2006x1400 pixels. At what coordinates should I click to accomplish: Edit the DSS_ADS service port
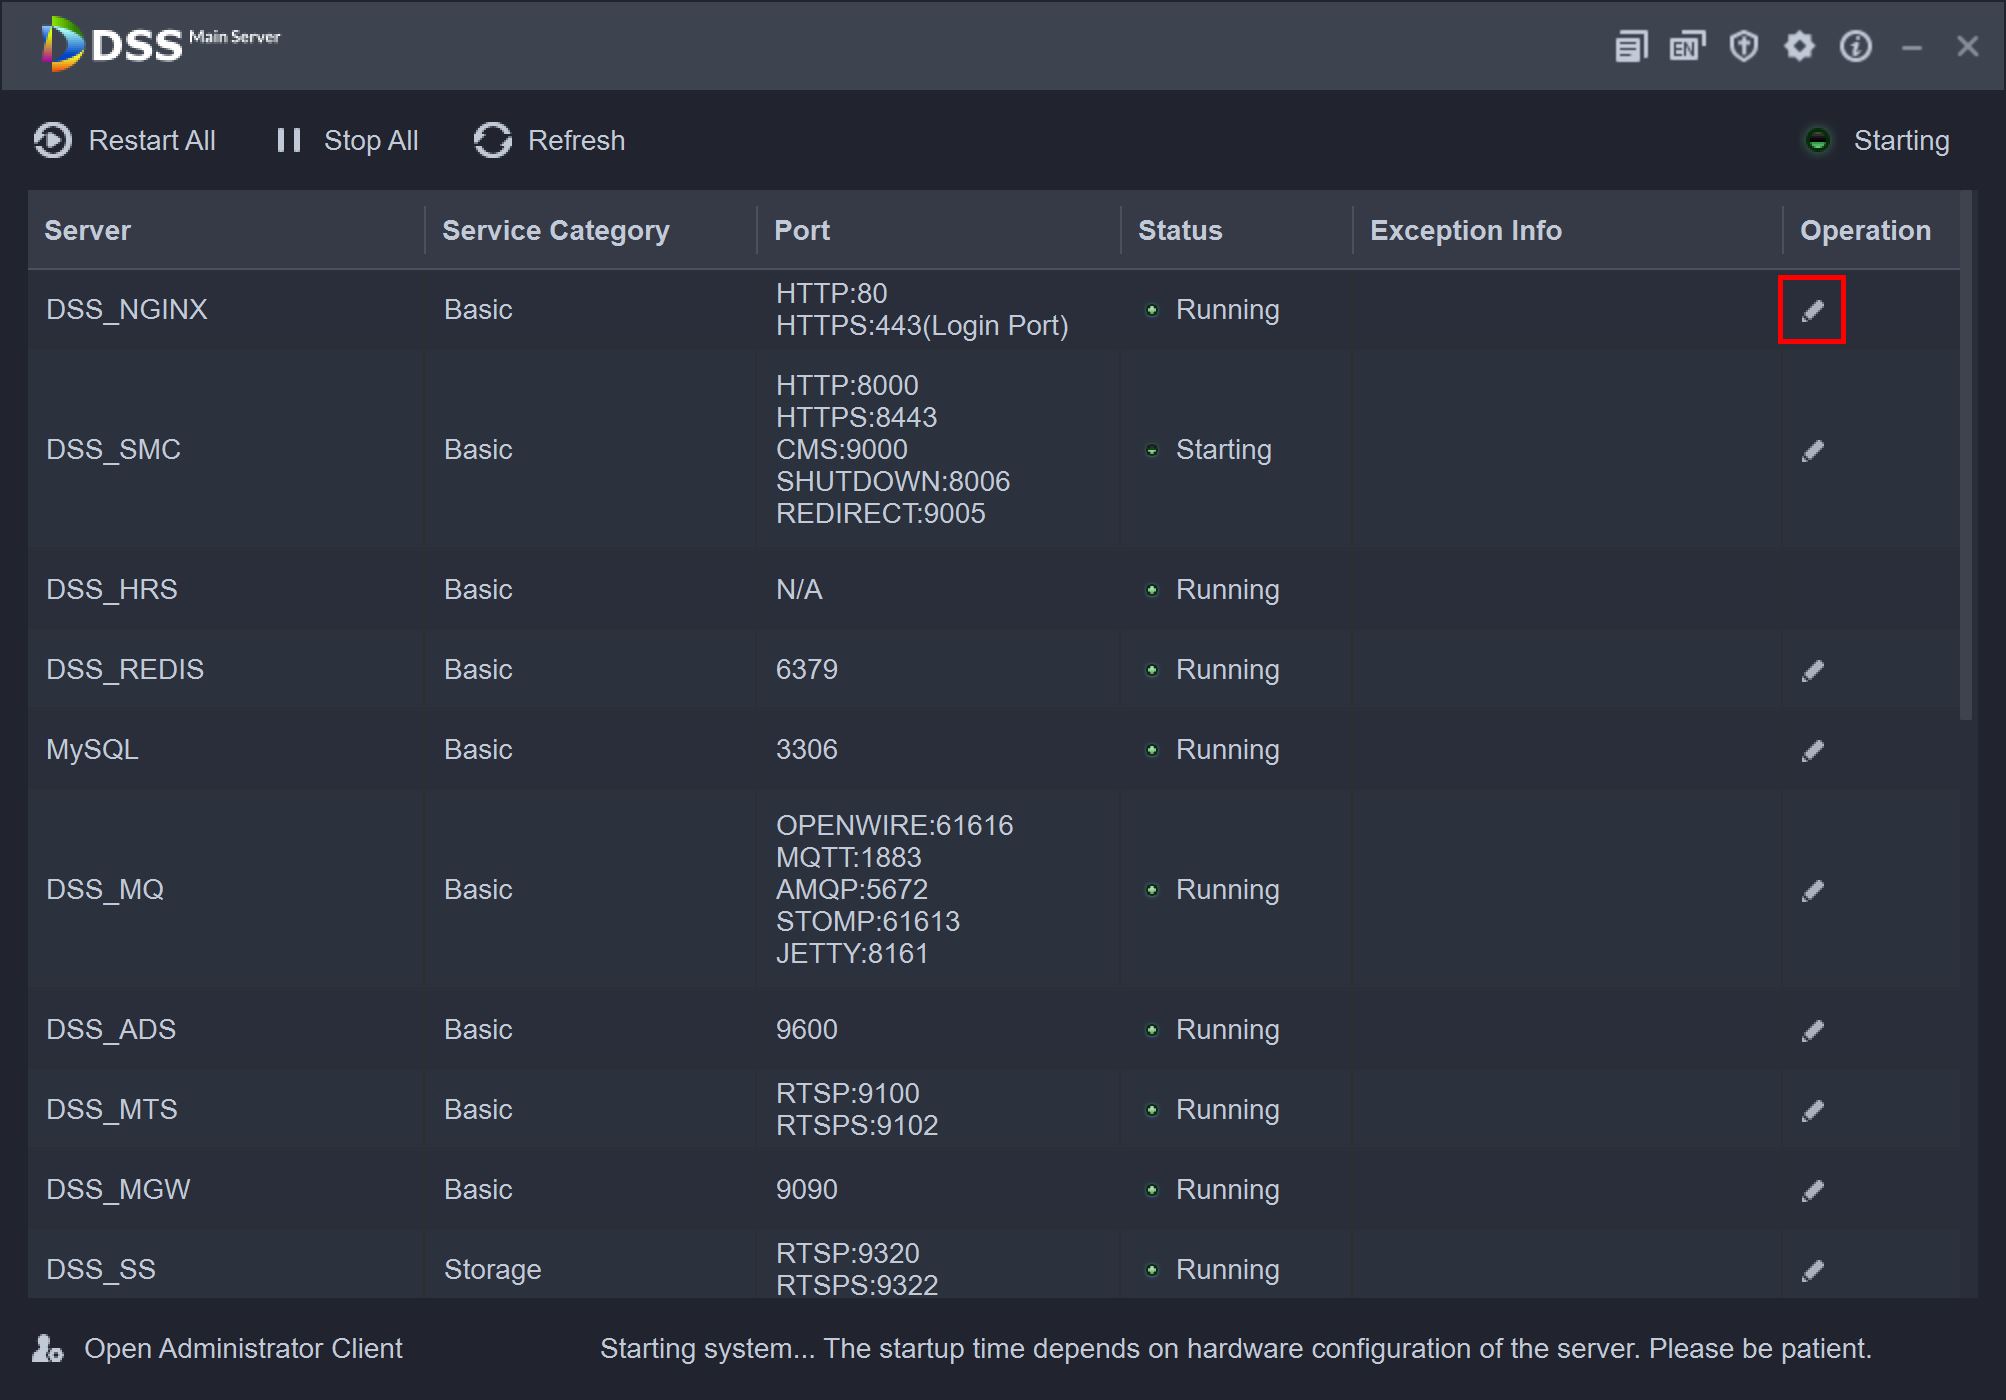click(x=1812, y=1031)
